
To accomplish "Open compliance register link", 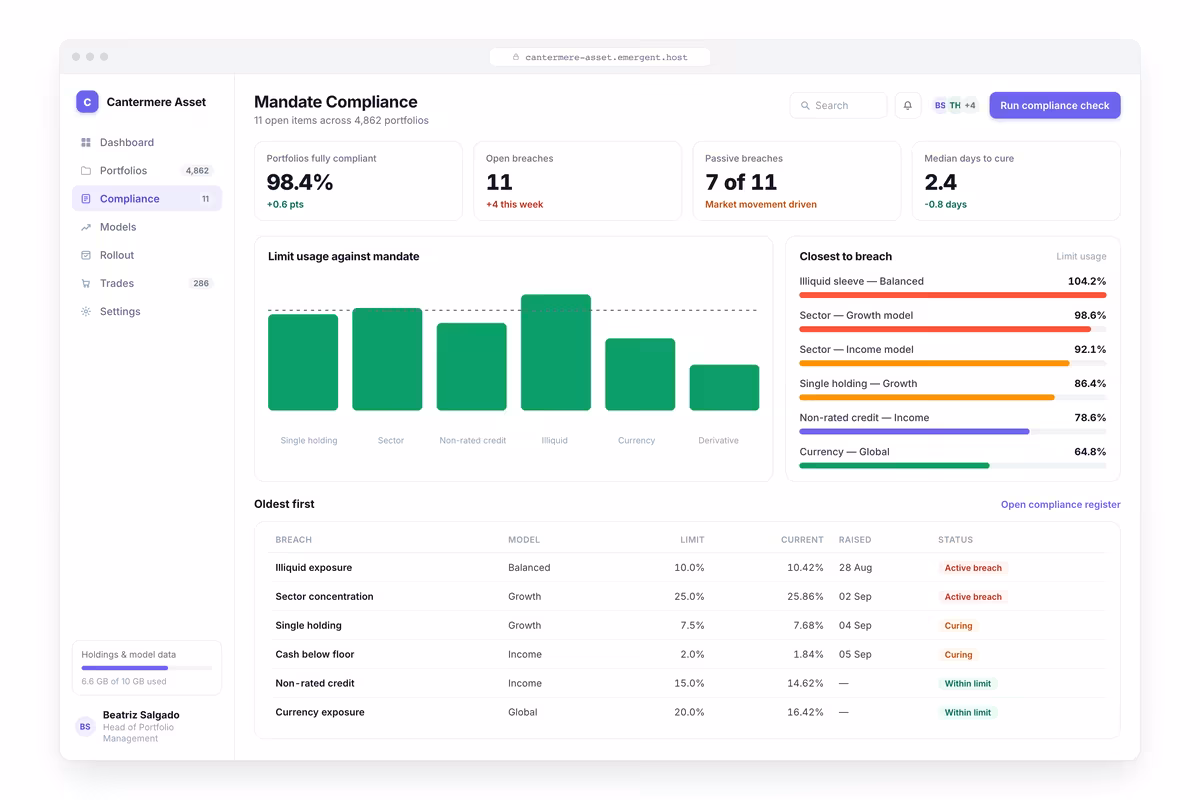I will (1061, 505).
